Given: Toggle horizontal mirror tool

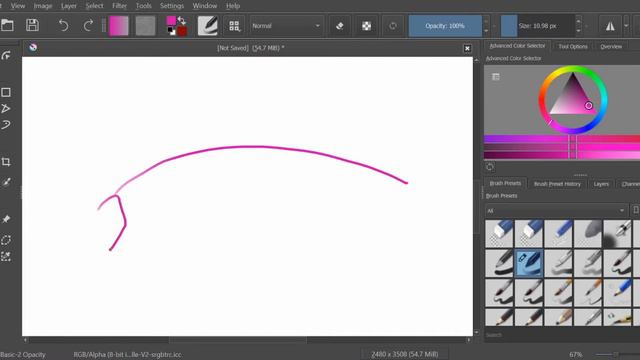Looking at the screenshot, I should tap(610, 26).
